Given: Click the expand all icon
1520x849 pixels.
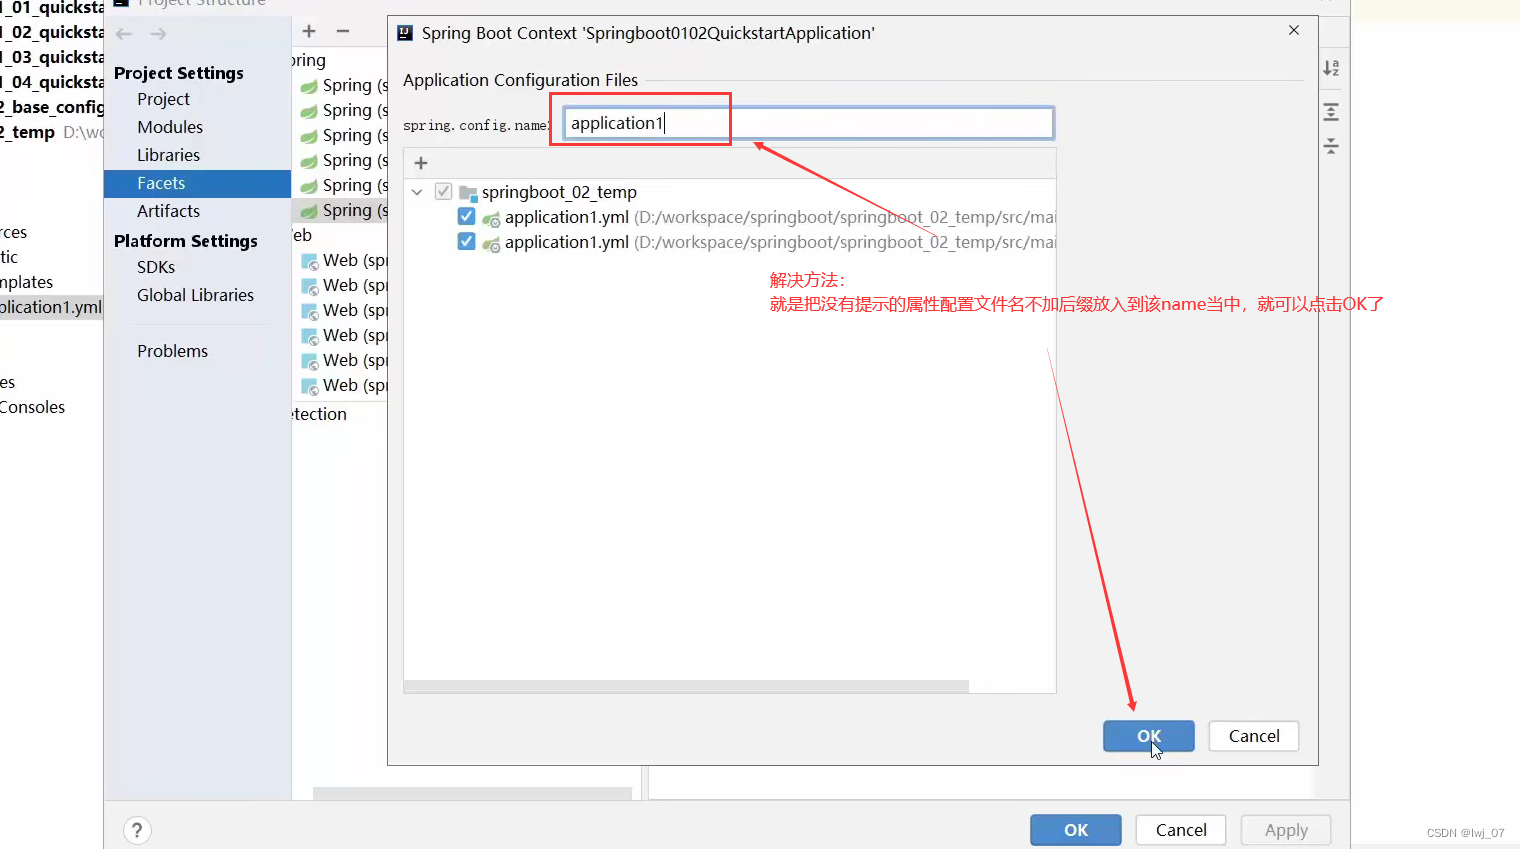Looking at the screenshot, I should [x=1331, y=112].
